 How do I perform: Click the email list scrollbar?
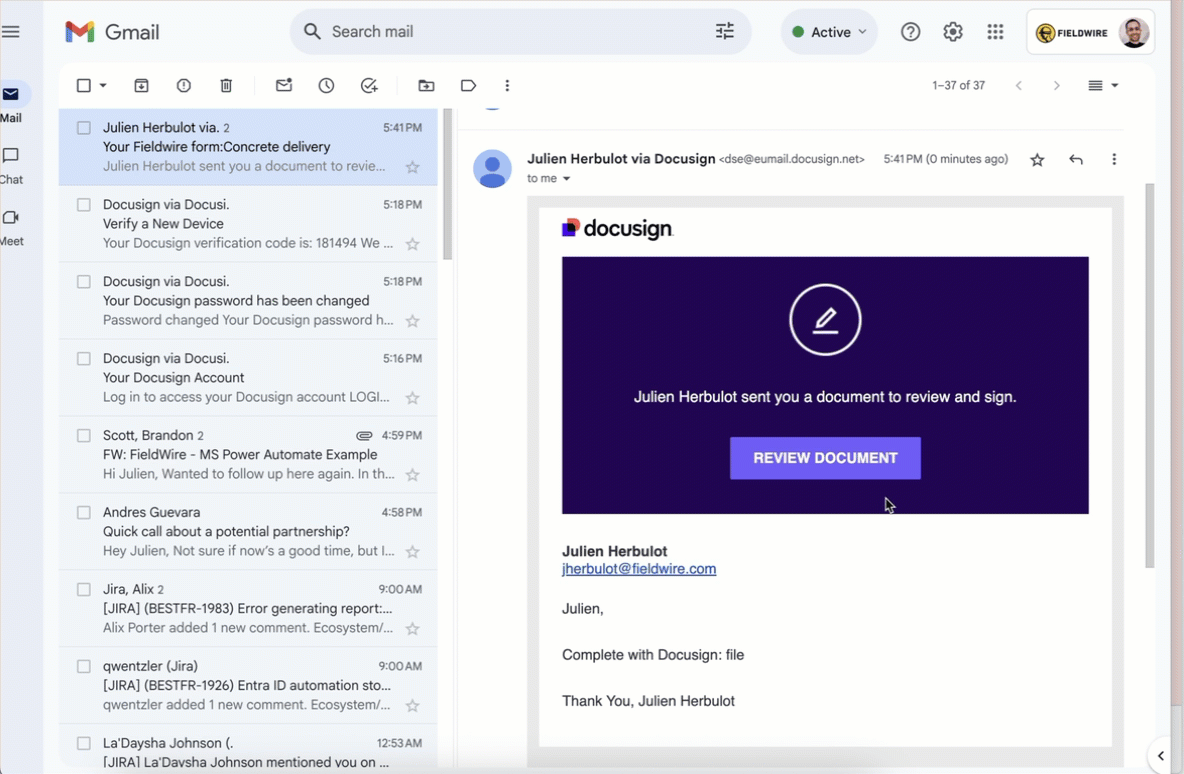(x=447, y=185)
